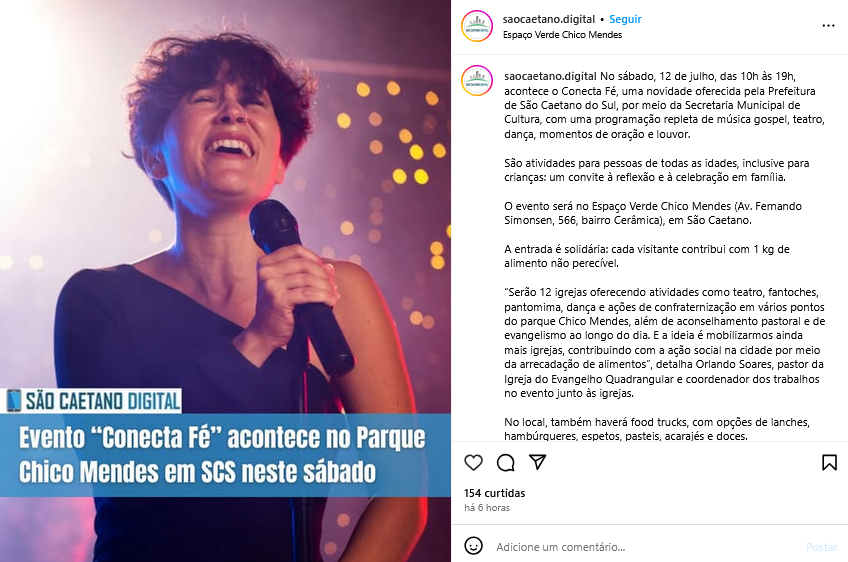Click the Postar button
Screen dimensions: 848x562
(x=822, y=547)
